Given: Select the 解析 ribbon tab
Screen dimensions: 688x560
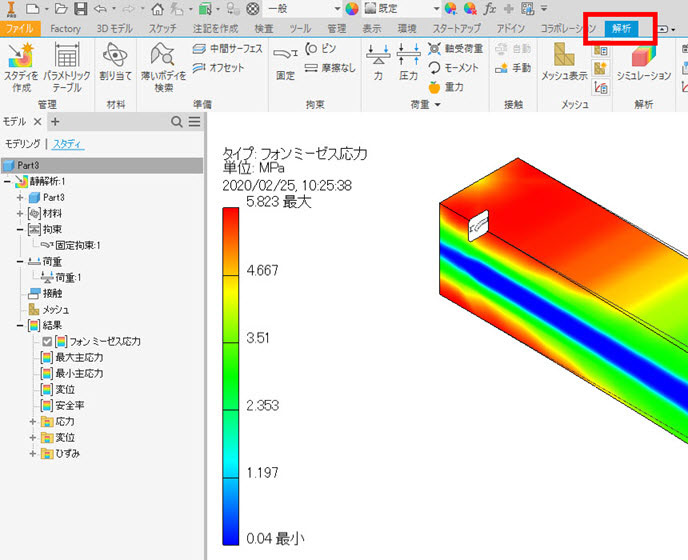Looking at the screenshot, I should coord(621,29).
